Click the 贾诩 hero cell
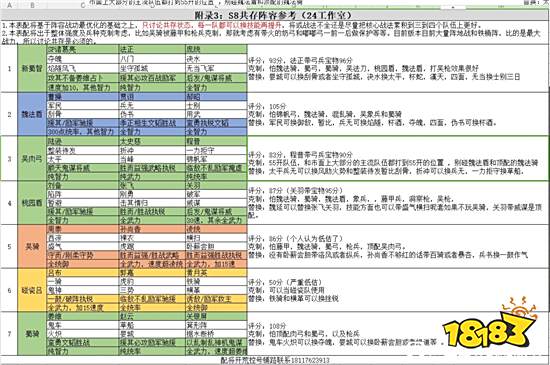The image size is (550, 365). [152, 97]
